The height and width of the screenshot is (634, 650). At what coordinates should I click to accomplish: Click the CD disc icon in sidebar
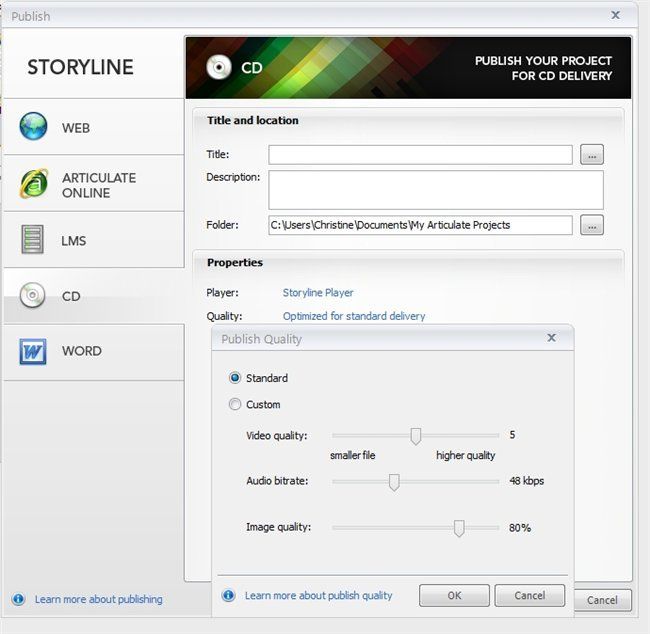[32, 295]
